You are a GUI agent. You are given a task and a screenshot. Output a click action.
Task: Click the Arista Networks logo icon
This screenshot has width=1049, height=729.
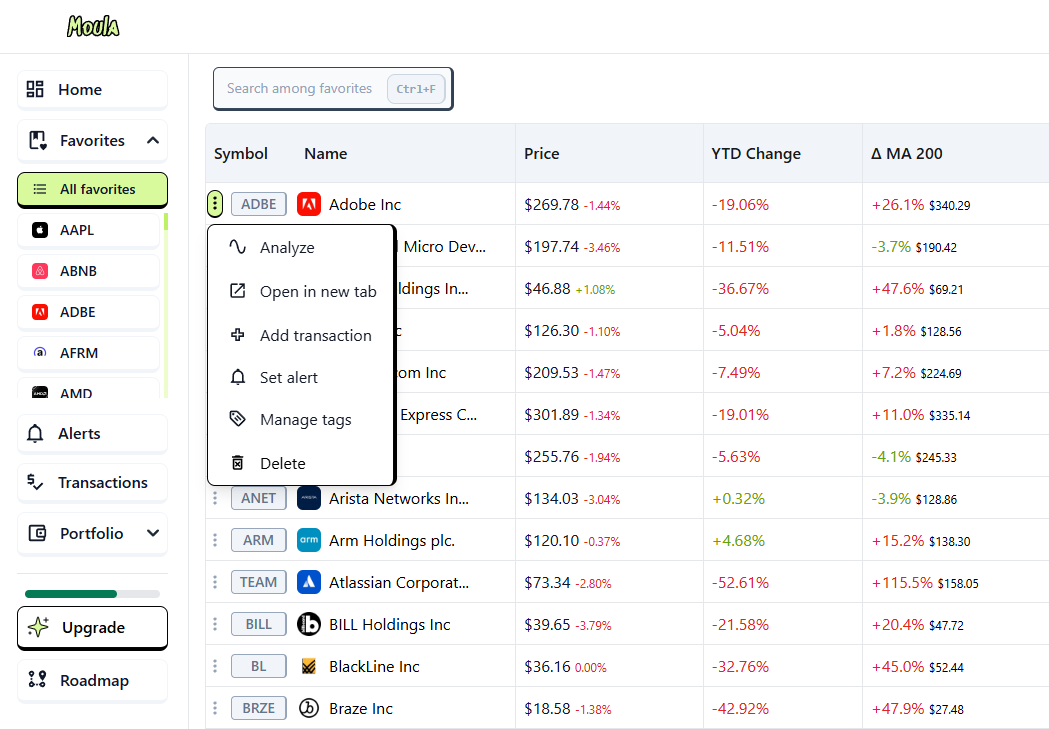[308, 498]
